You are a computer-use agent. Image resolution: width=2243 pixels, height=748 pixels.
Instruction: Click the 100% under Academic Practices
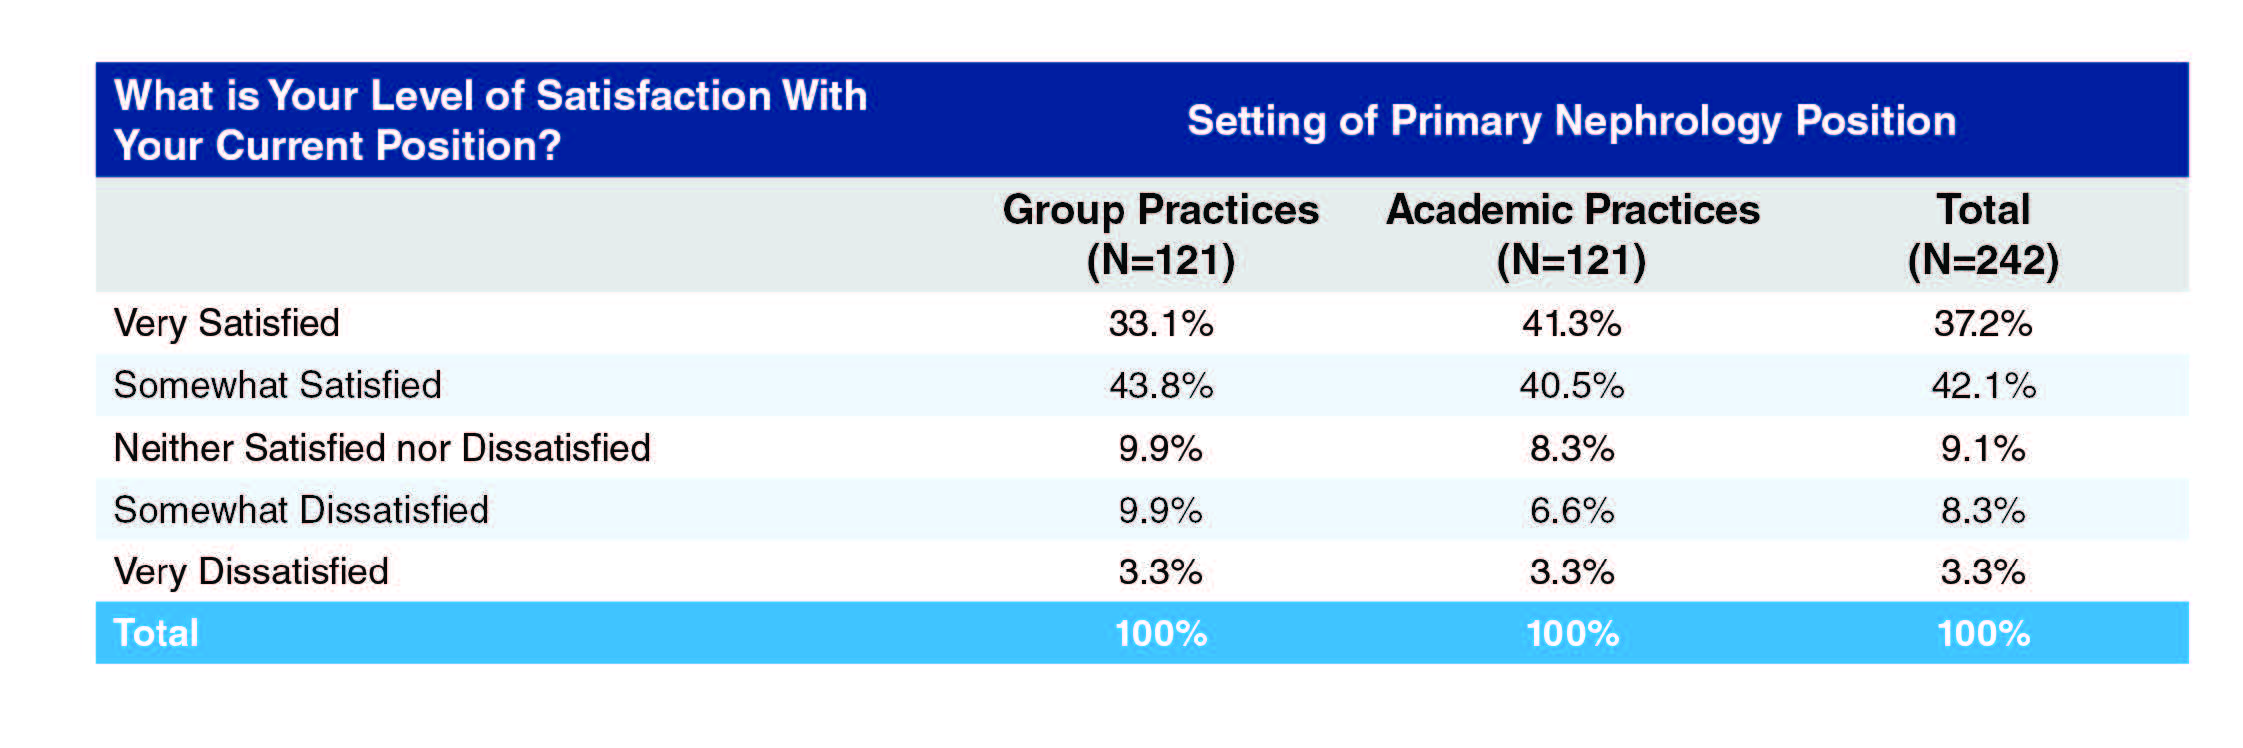(x=1571, y=634)
